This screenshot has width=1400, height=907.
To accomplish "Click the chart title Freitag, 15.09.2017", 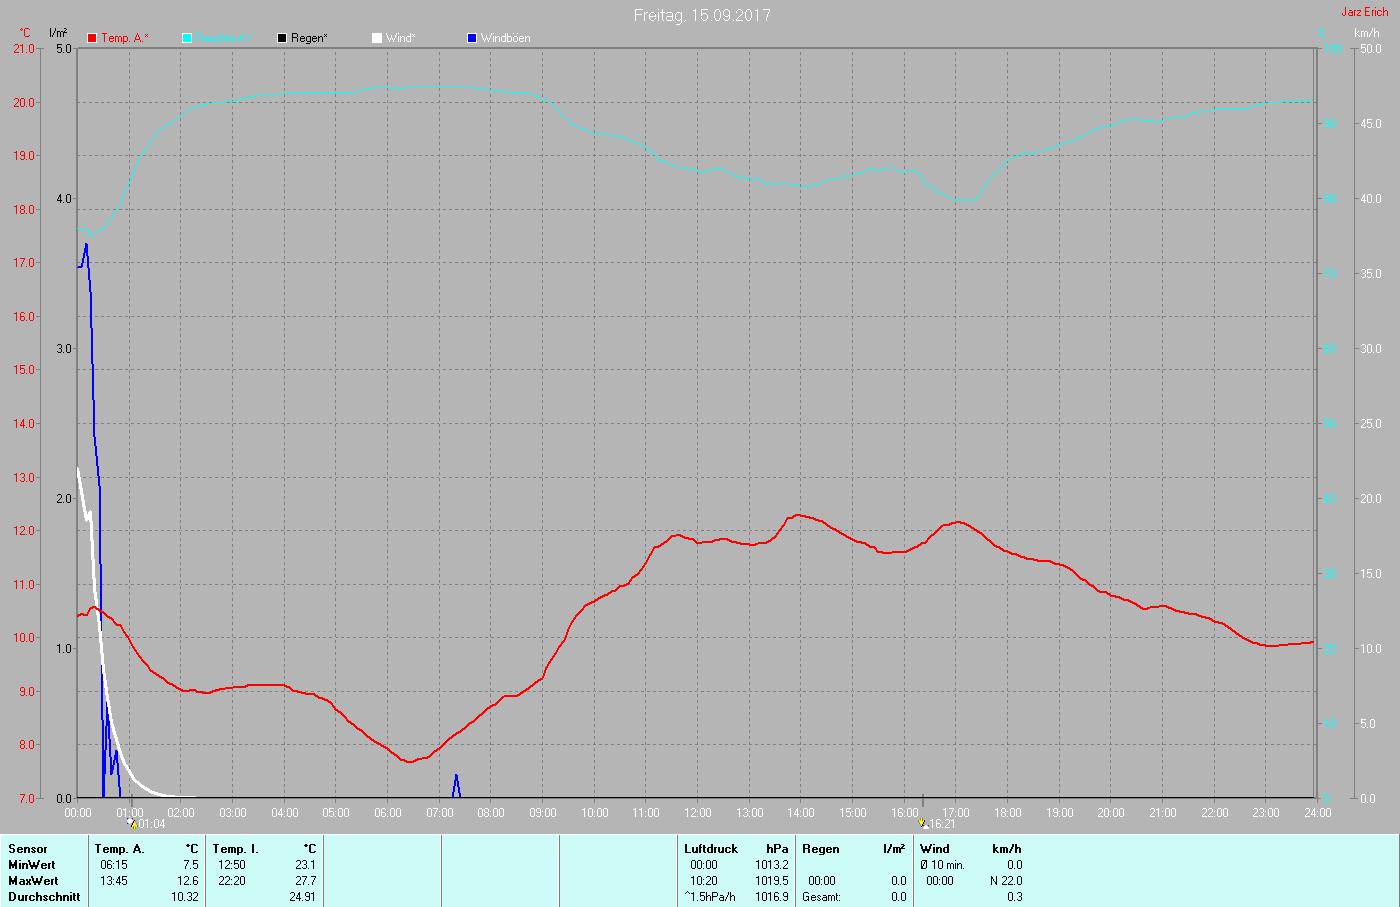I will tap(702, 15).
